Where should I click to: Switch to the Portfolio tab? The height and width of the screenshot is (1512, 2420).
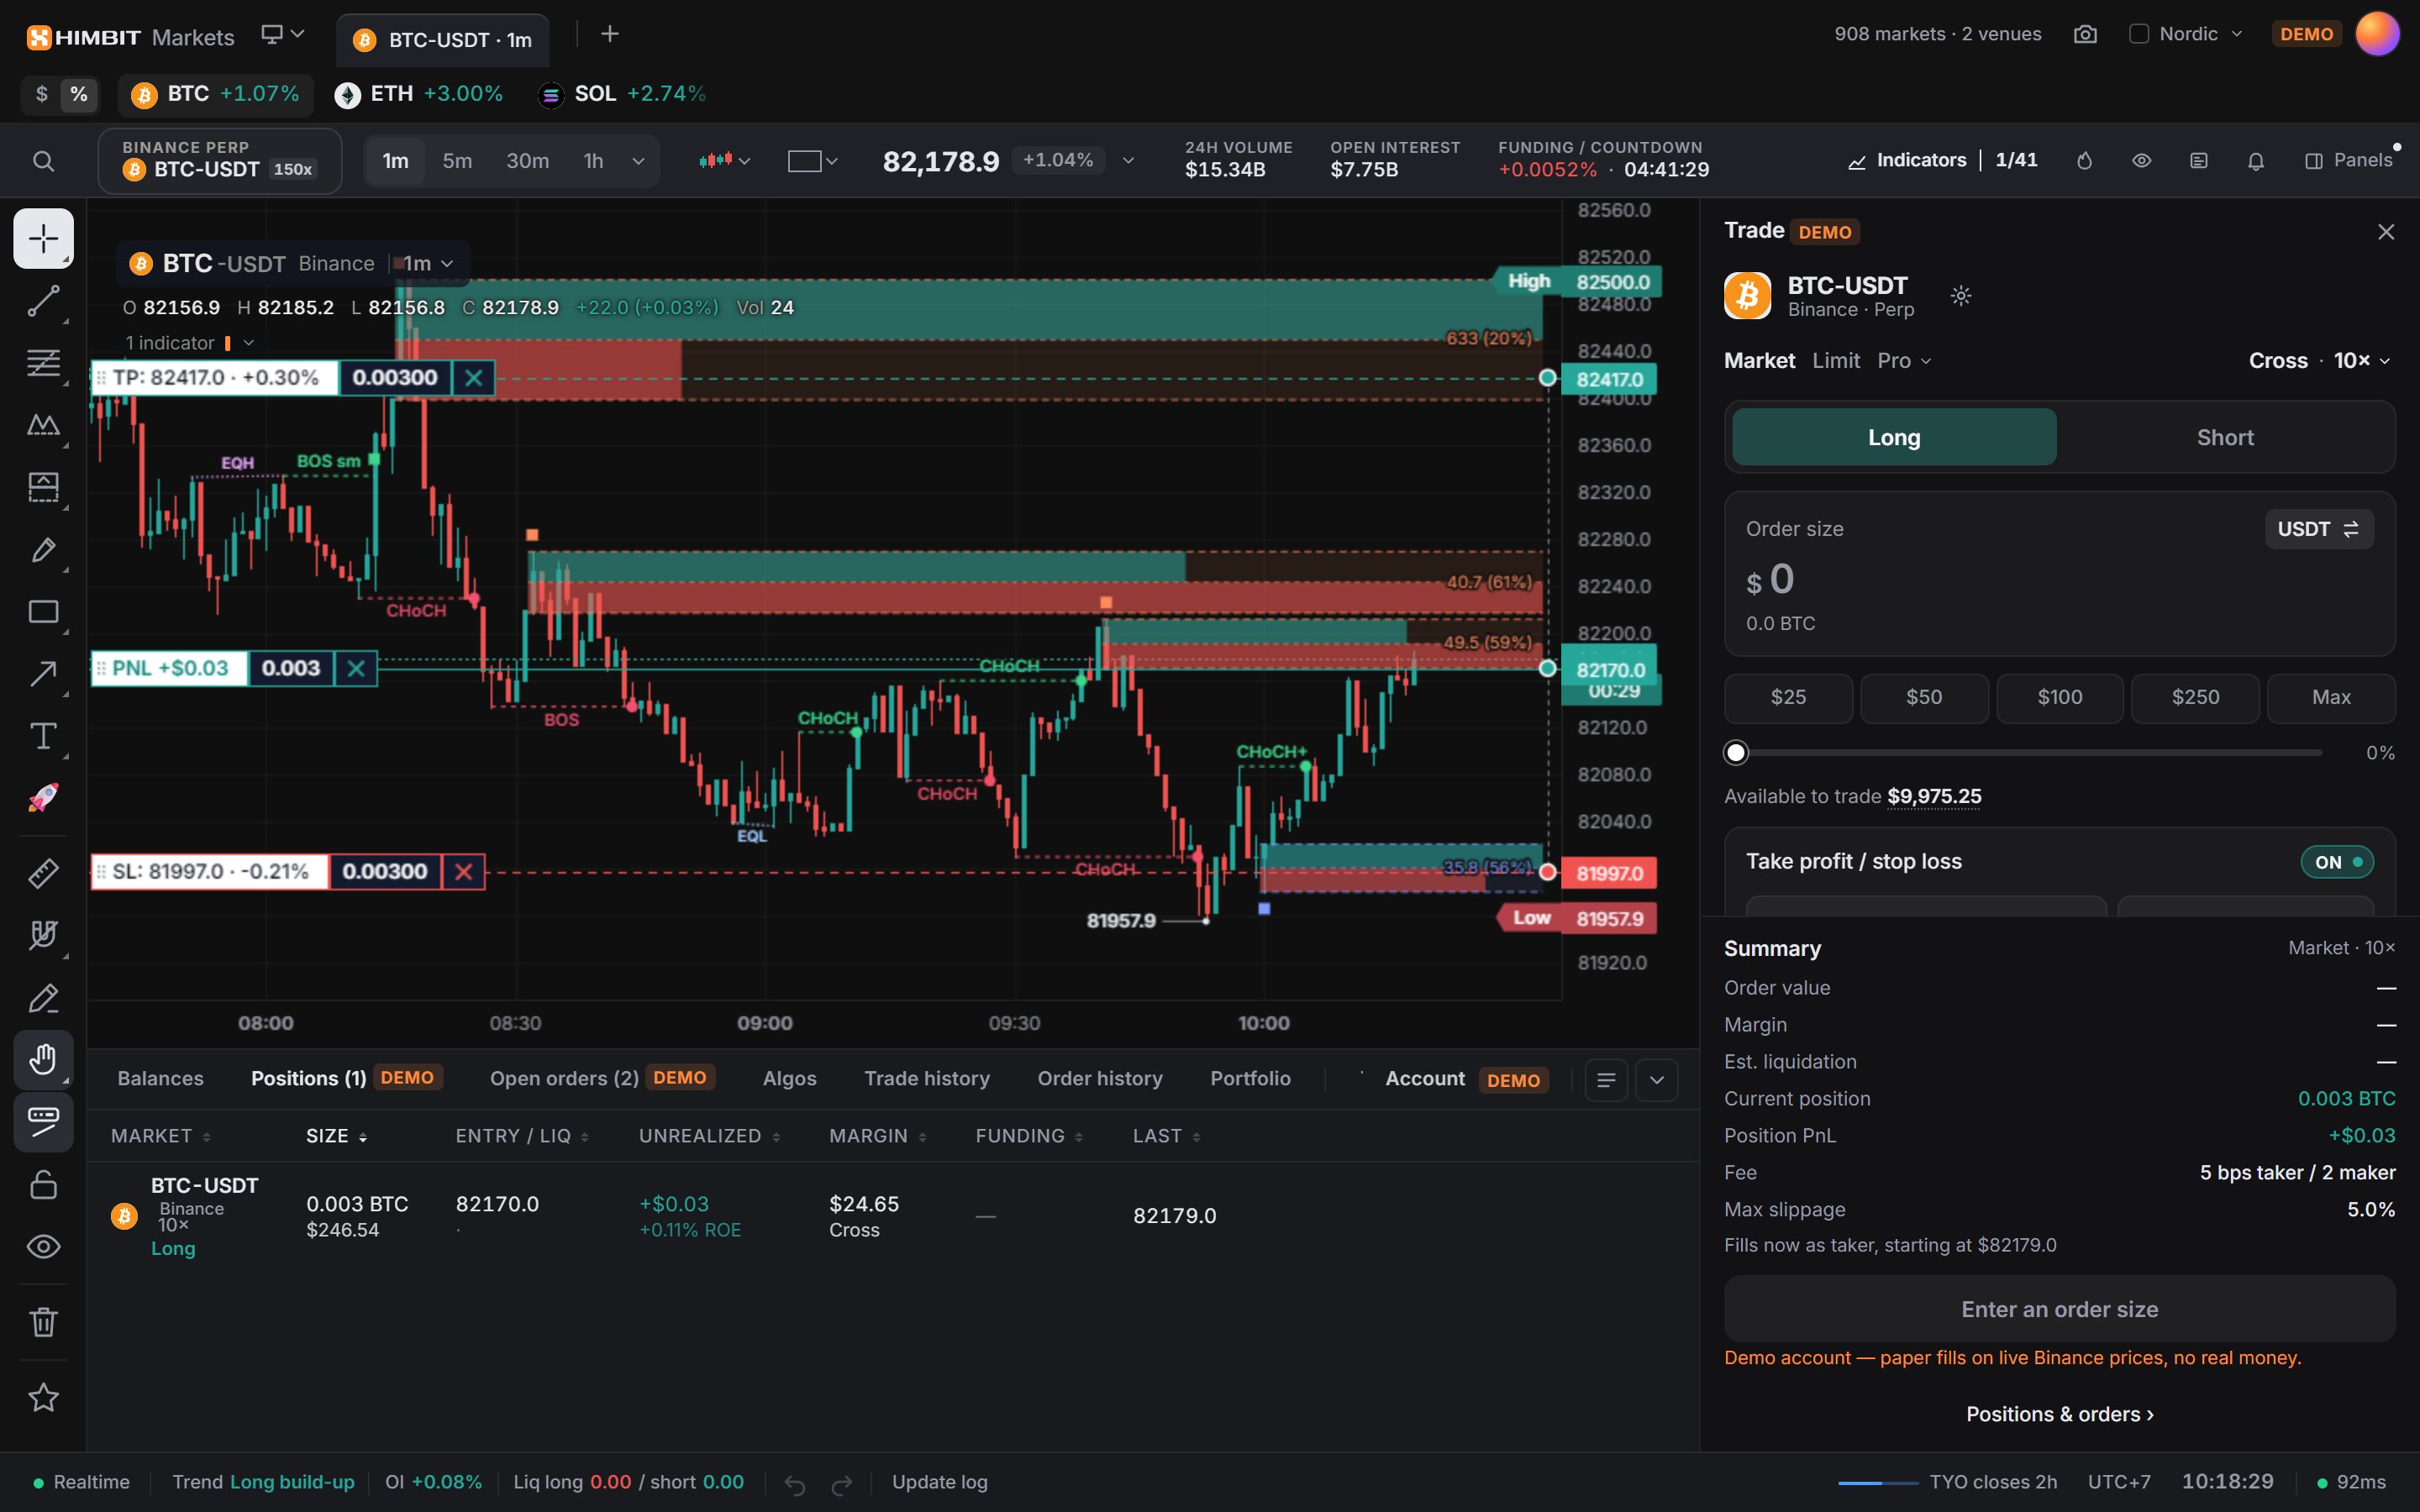click(1250, 1078)
